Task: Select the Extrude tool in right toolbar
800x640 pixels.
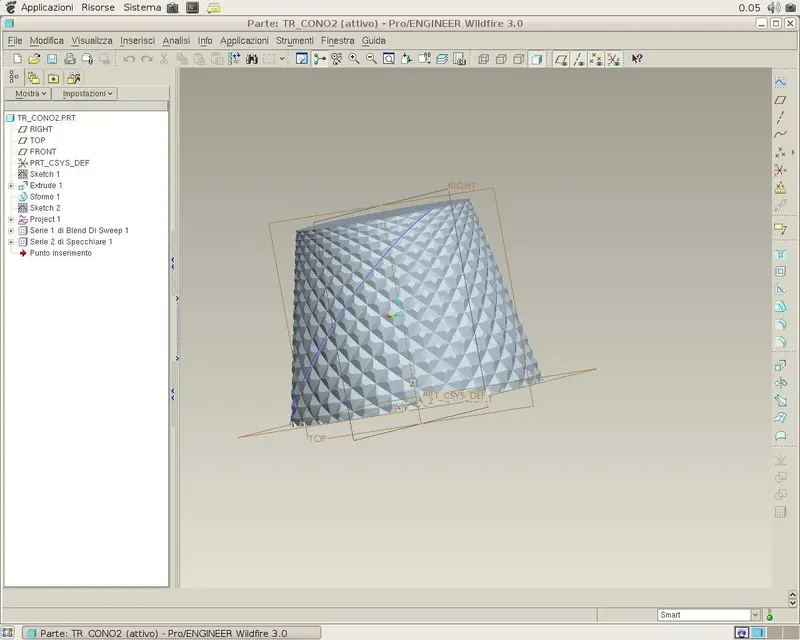Action: point(780,365)
